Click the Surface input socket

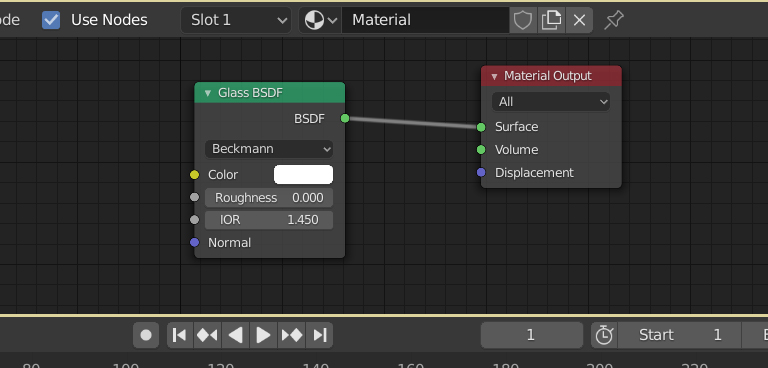[481, 127]
